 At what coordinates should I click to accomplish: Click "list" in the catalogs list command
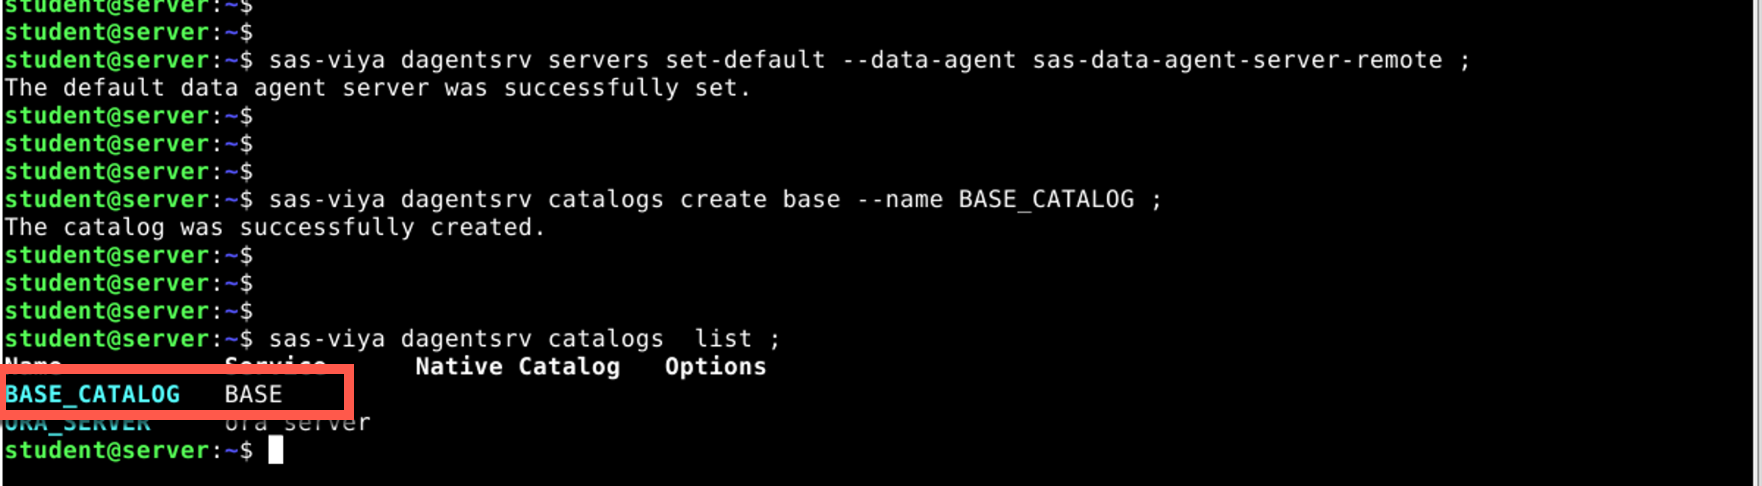click(723, 339)
